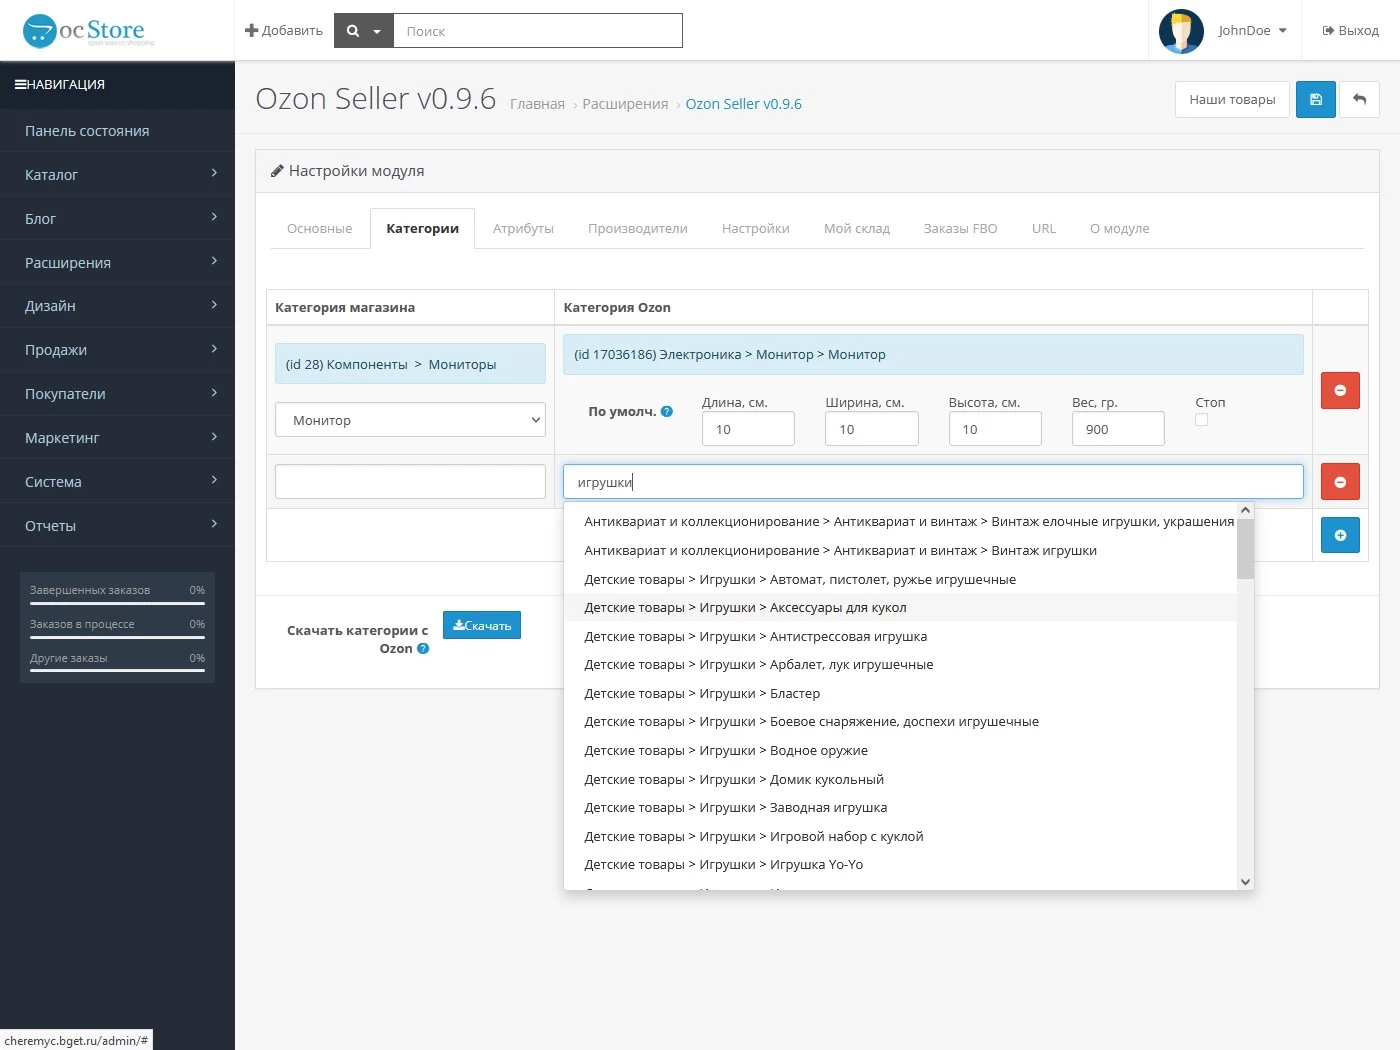Screen dimensions: 1400x1050
Task: Select suggestion Заводная игрушка
Action: (900, 808)
